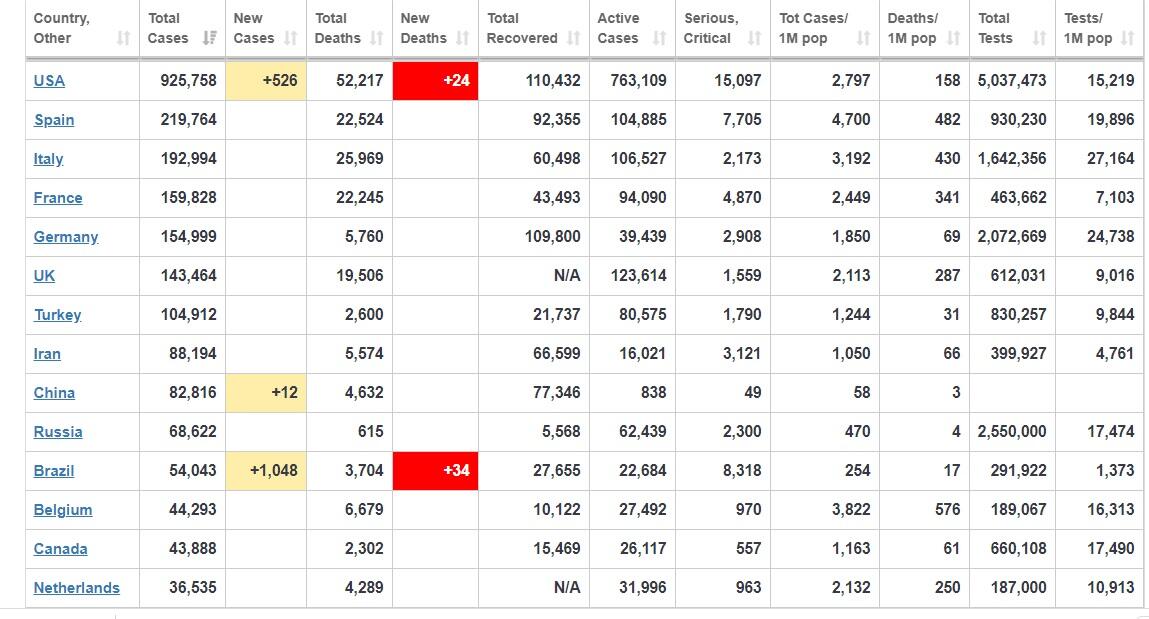The image size is (1149, 619).
Task: Select Brazil's new deaths cell +34
Action: [435, 471]
